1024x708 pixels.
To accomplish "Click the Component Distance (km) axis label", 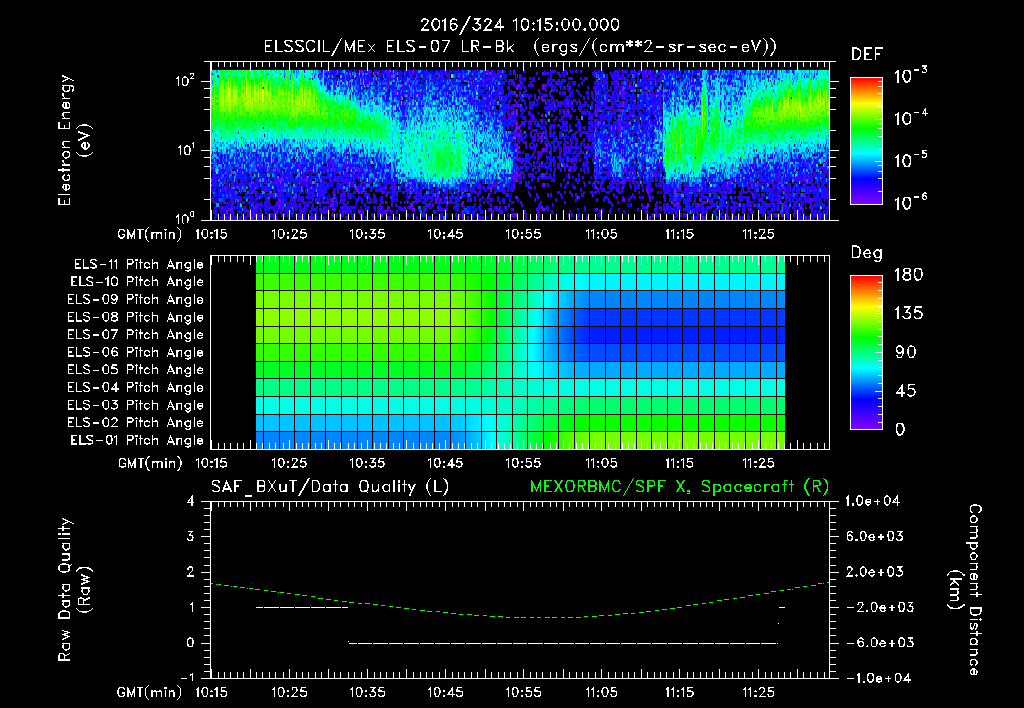I will coord(965,589).
